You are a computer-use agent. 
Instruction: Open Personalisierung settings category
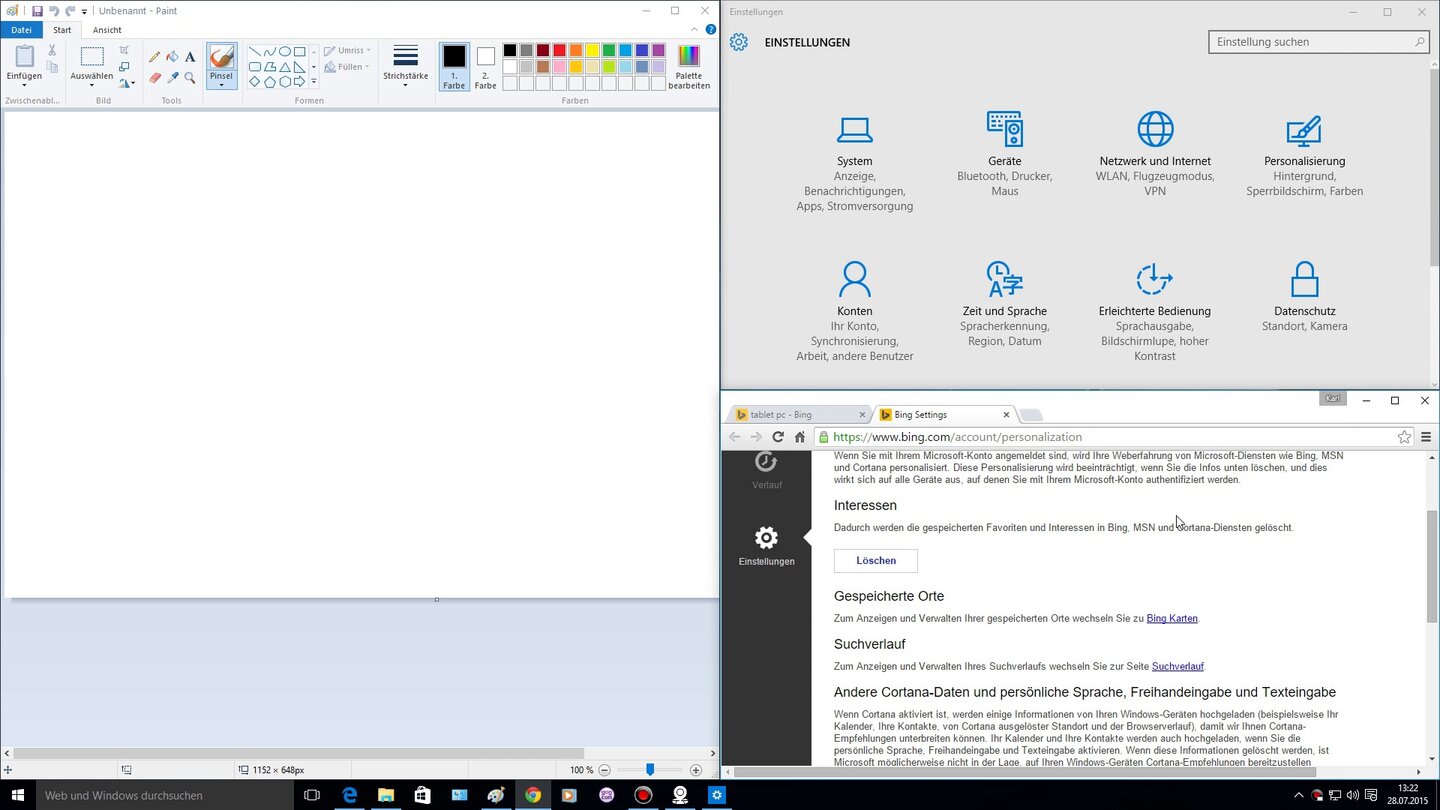pyautogui.click(x=1305, y=154)
